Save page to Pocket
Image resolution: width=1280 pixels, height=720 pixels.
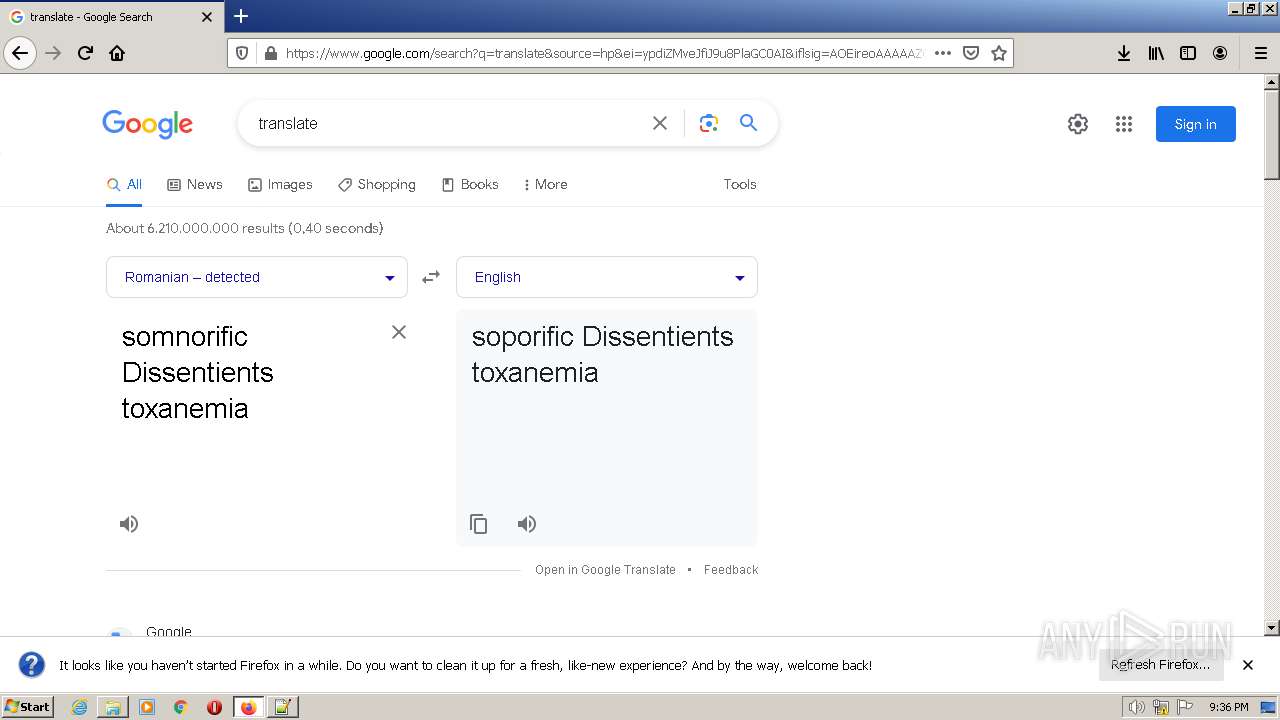970,53
